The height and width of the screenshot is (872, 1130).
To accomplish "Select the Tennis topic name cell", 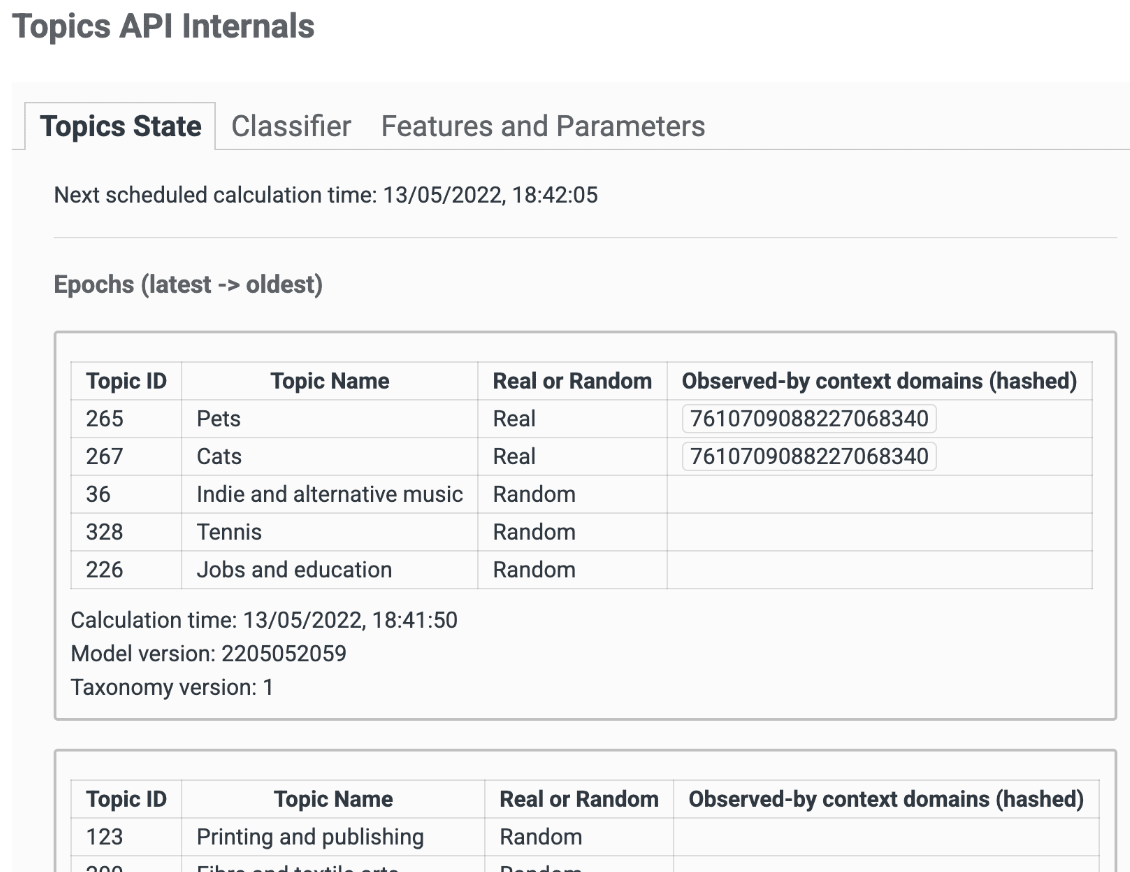I will pos(229,532).
